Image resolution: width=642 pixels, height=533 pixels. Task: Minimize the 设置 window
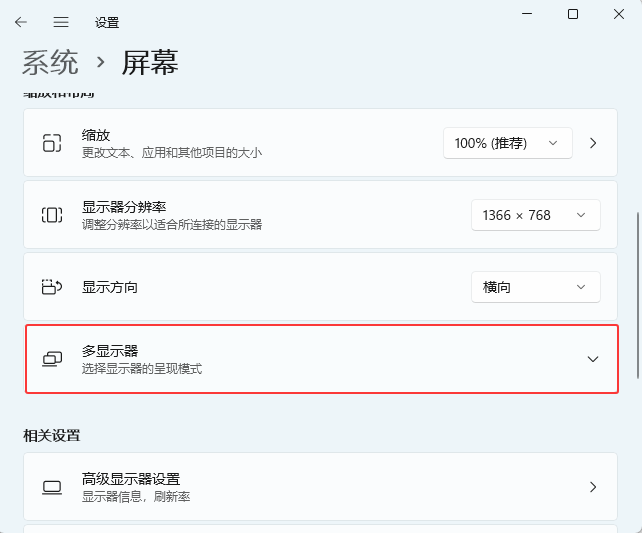tap(527, 14)
